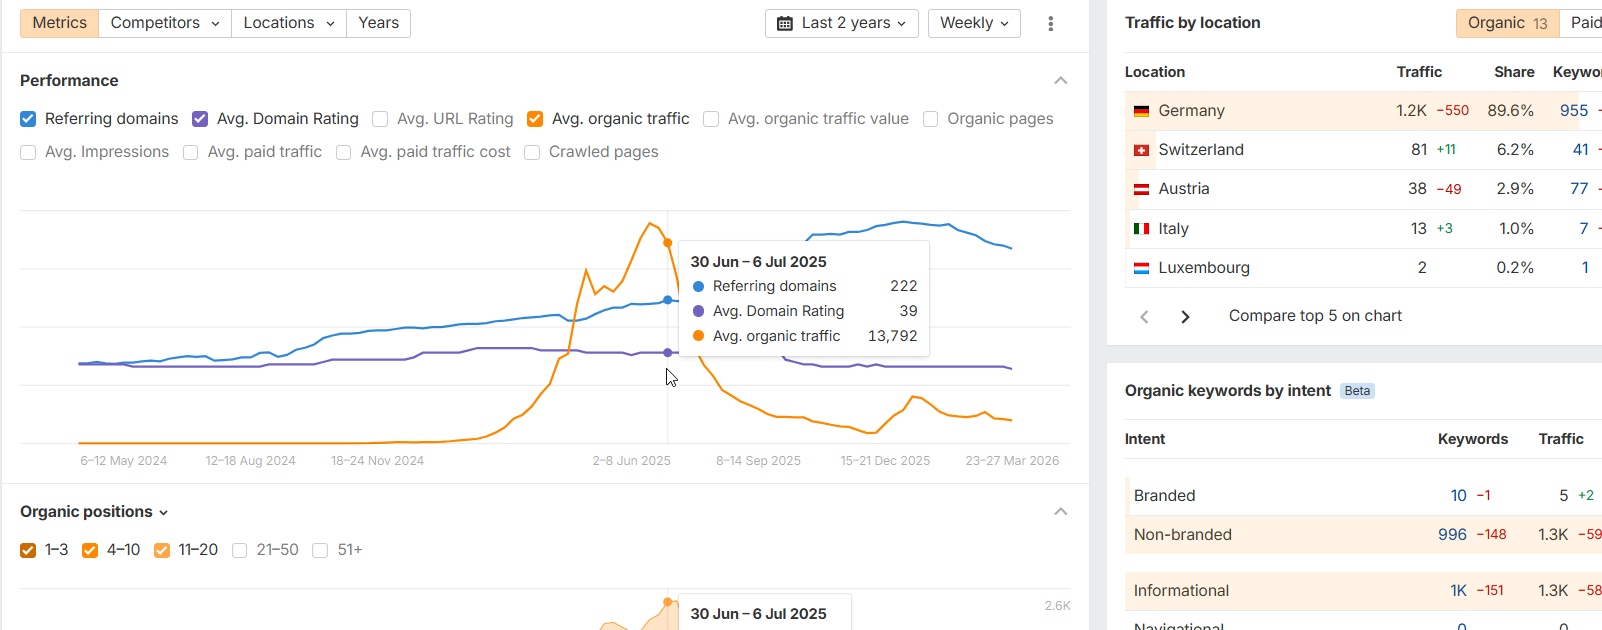Click the Luxembourg flag icon

pyautogui.click(x=1141, y=268)
